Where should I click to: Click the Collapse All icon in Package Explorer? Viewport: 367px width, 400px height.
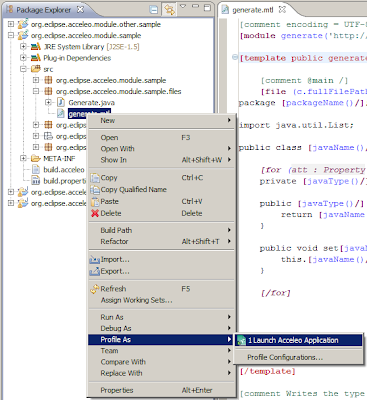click(x=154, y=10)
